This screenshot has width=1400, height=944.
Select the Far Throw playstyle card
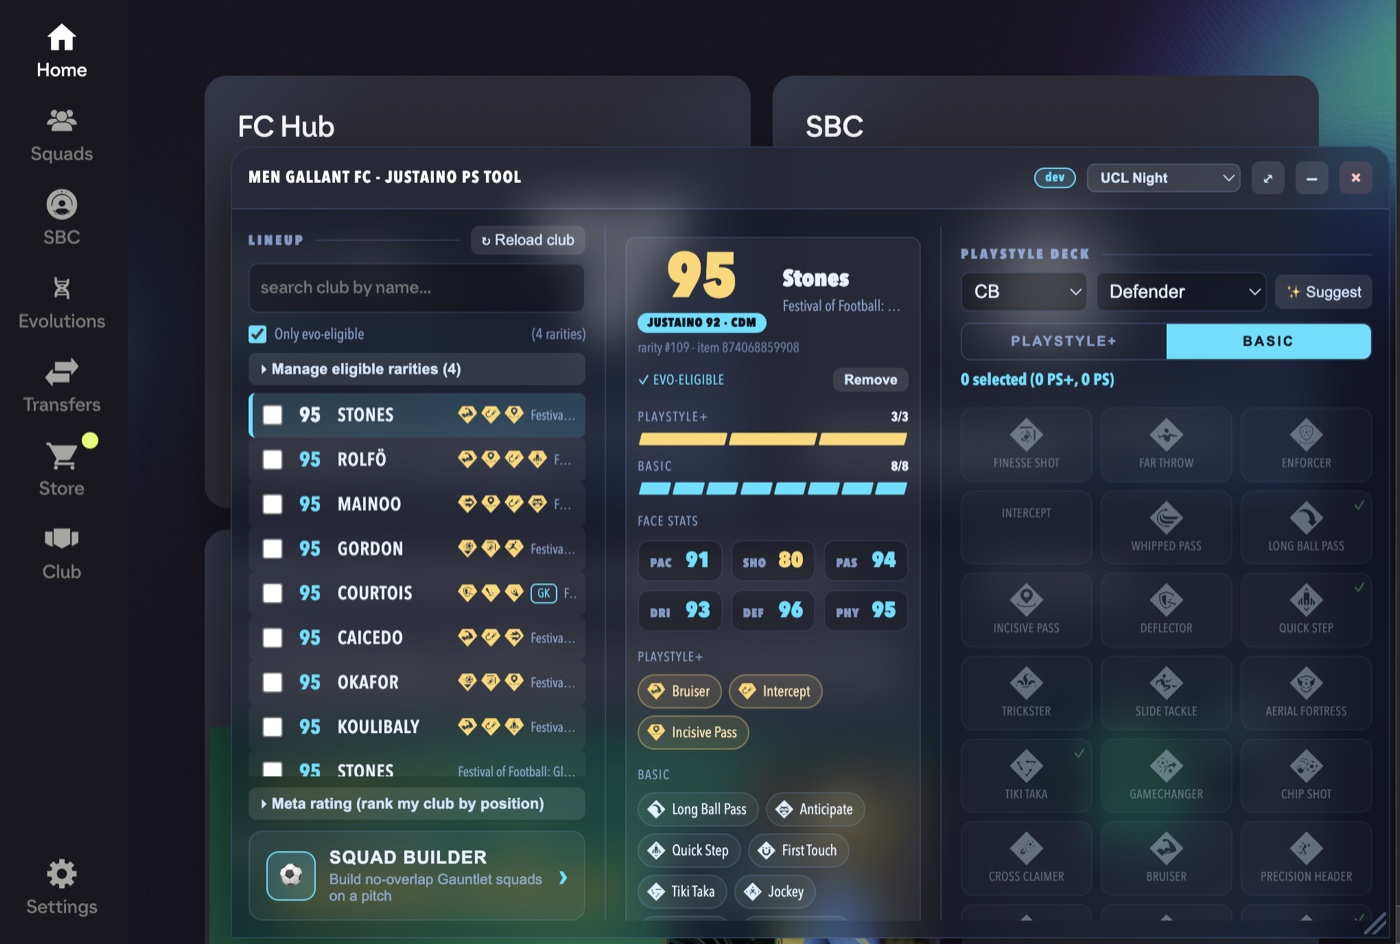(1166, 445)
